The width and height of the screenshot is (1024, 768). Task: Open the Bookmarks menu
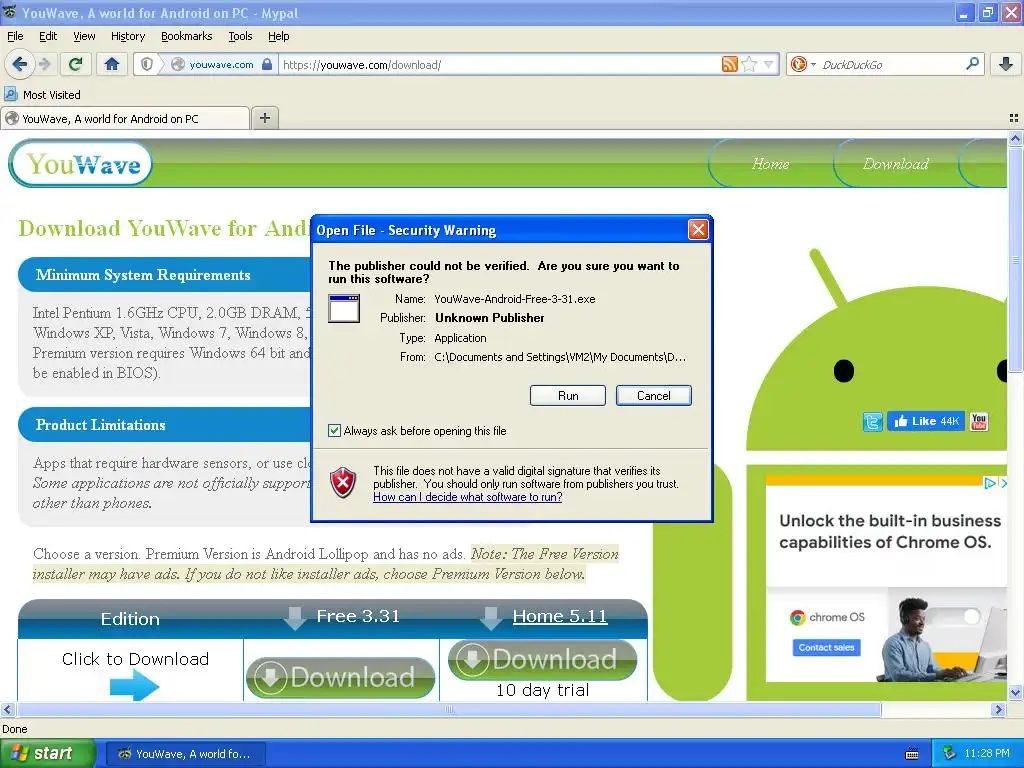point(187,36)
